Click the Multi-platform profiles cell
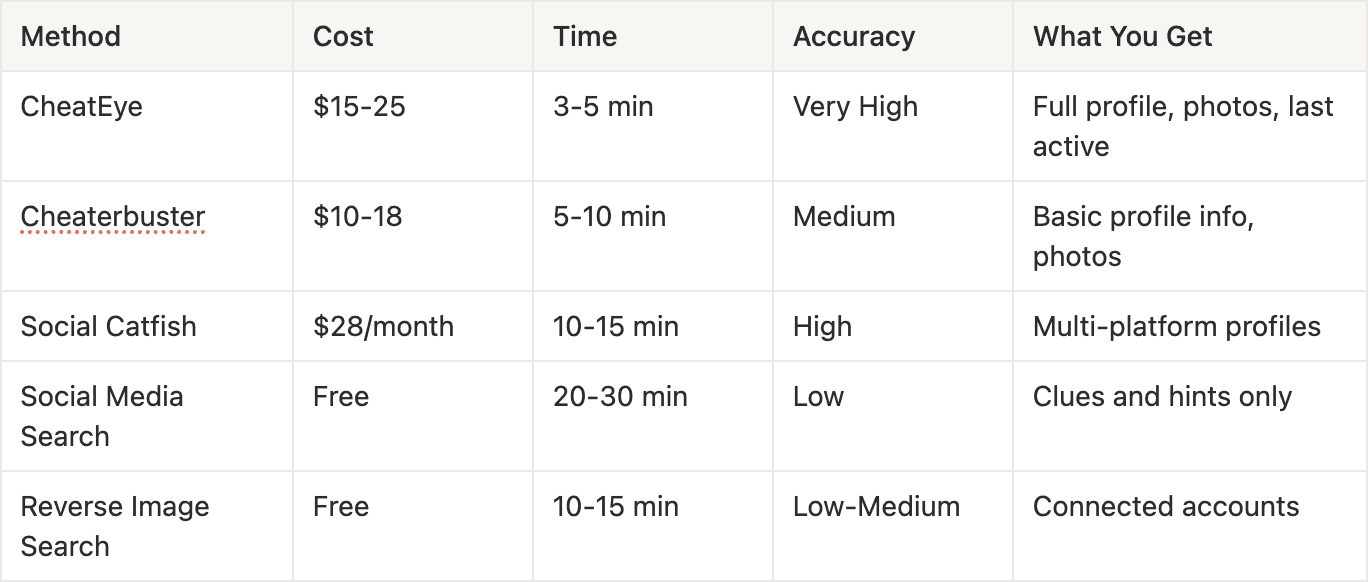This screenshot has height=582, width=1368. [x=1176, y=327]
